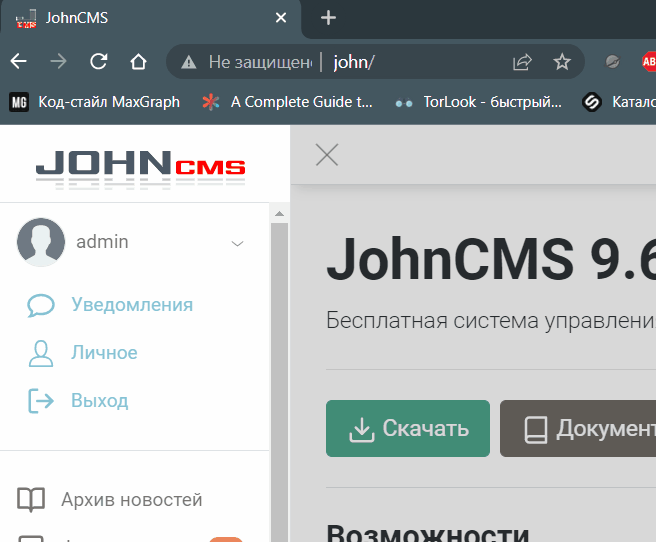This screenshot has height=542, width=656.
Task: Click the address bar showing john/
Action: tap(420, 62)
